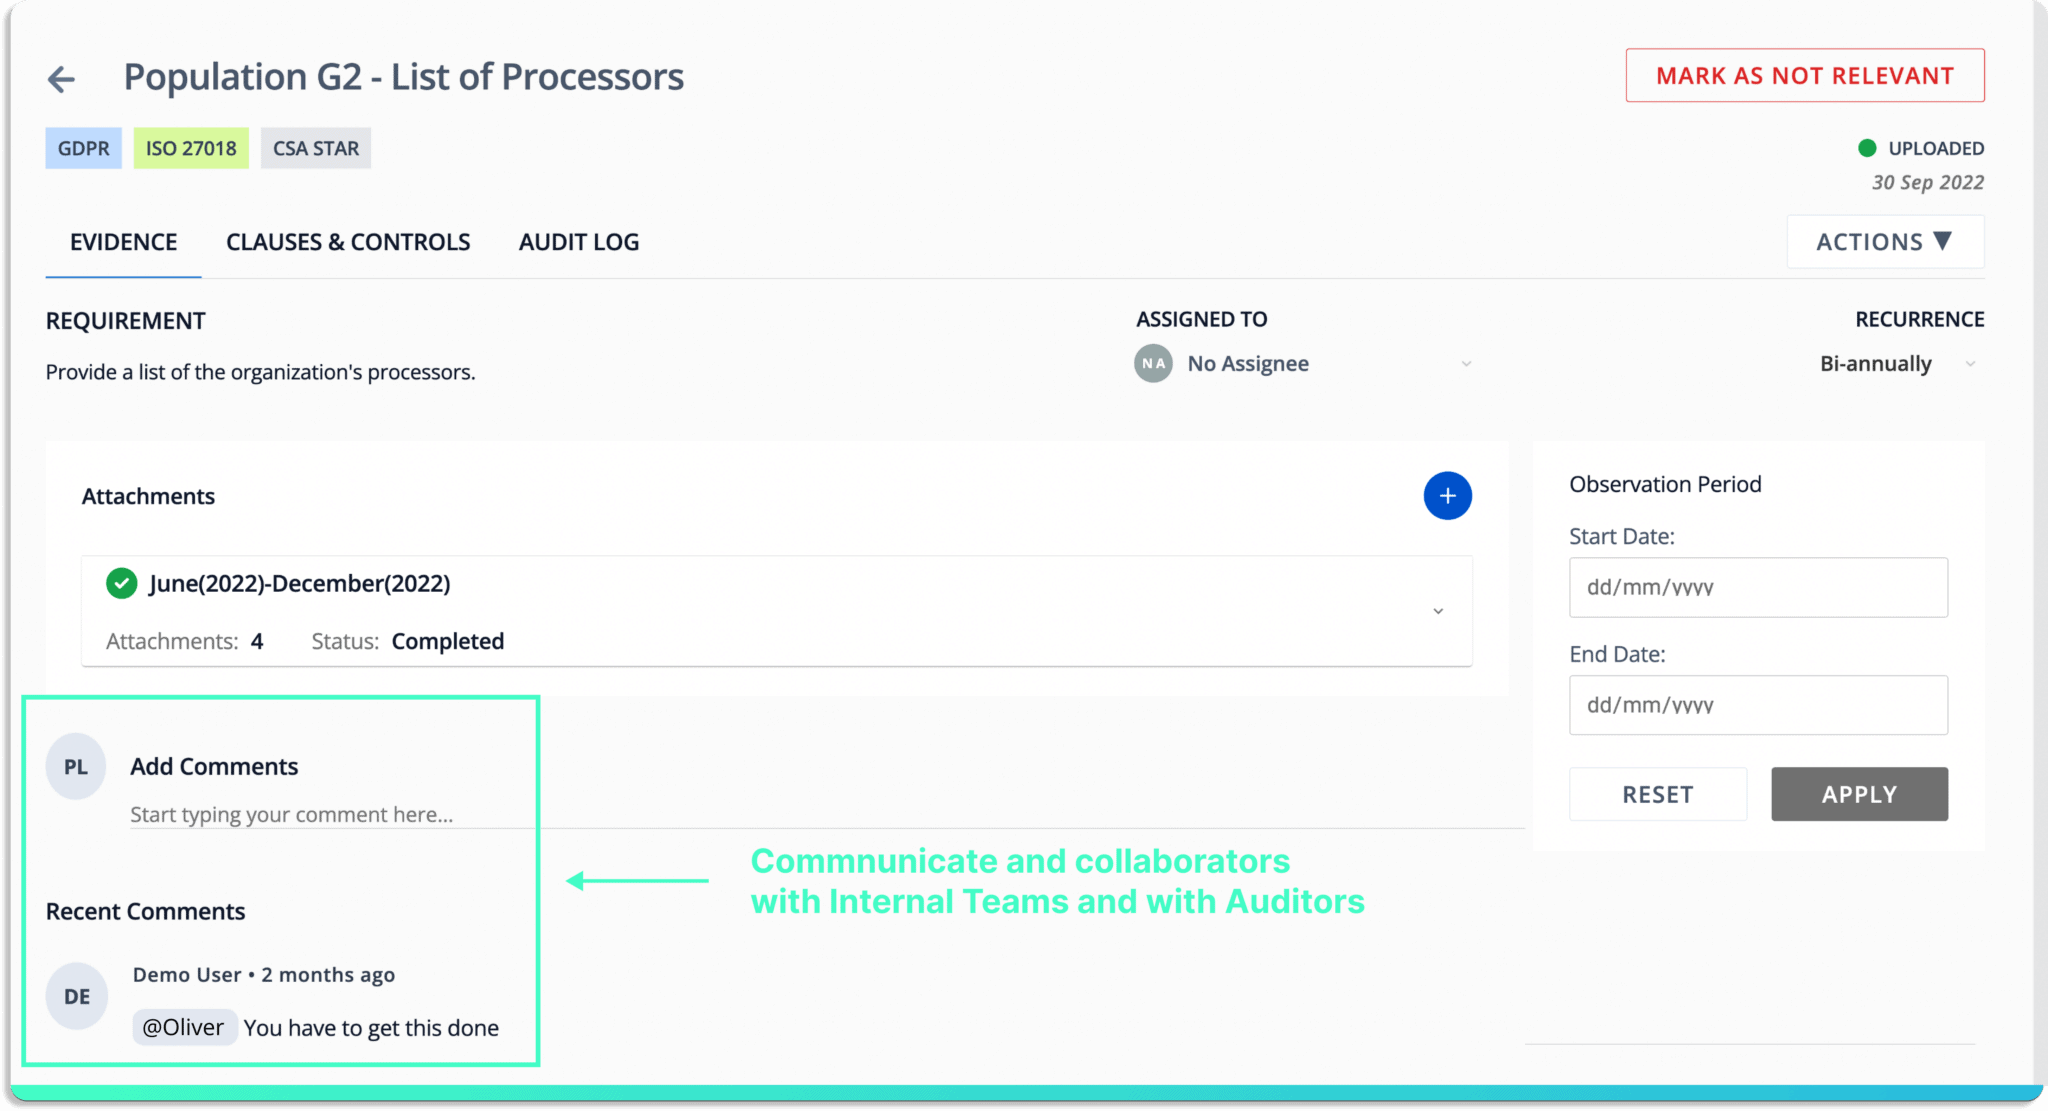Viewport: 2048px width, 1111px height.
Task: Open the ACTIONS dropdown menu
Action: pos(1885,242)
